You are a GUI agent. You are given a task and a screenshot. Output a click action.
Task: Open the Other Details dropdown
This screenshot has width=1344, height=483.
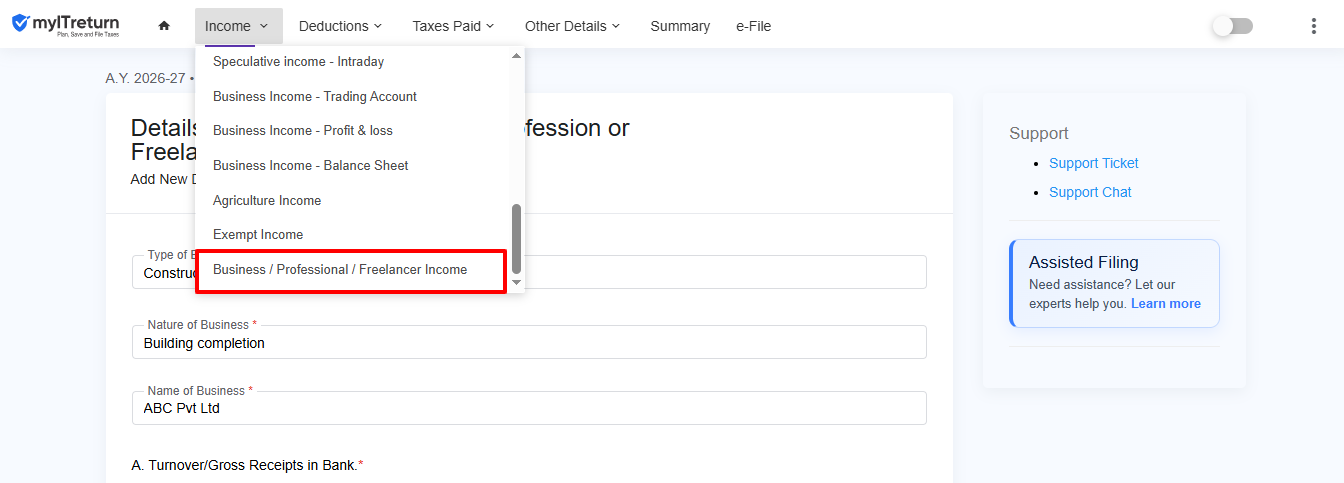[572, 26]
